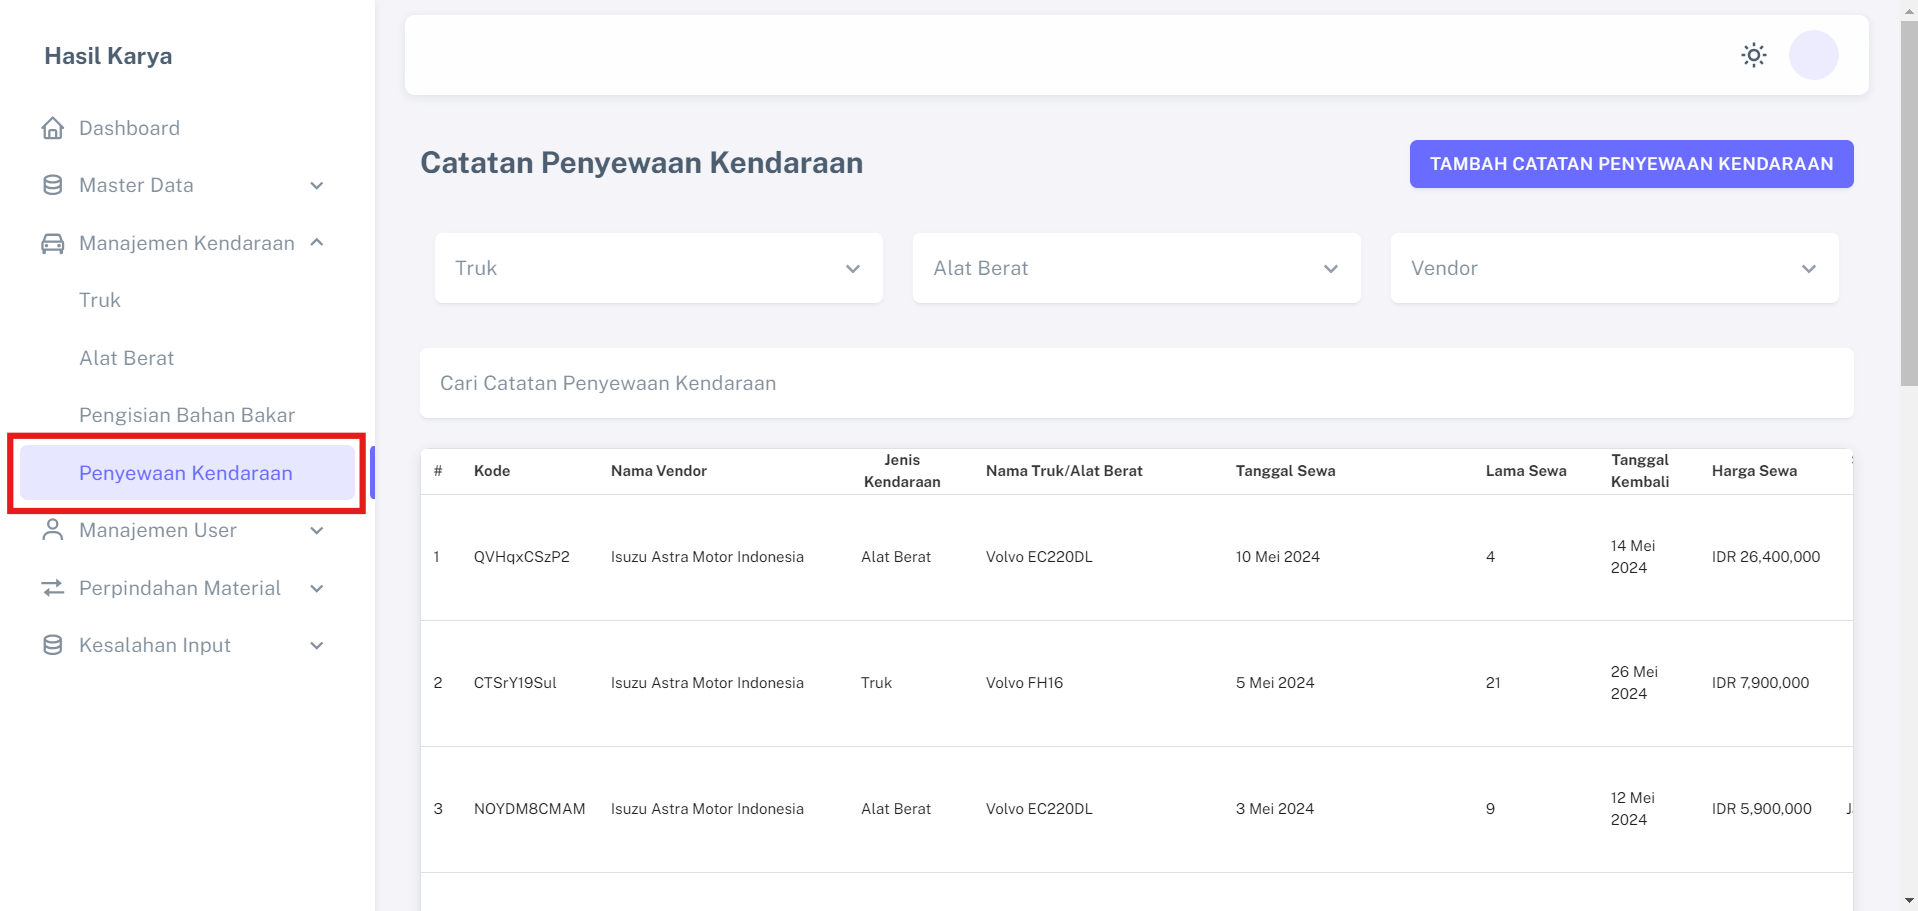Open Pengisian Bahan Bakar from the sidebar

(186, 414)
